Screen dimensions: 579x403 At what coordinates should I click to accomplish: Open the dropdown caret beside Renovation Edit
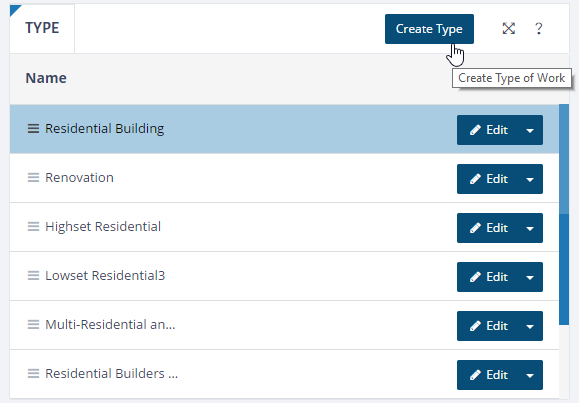tap(530, 179)
